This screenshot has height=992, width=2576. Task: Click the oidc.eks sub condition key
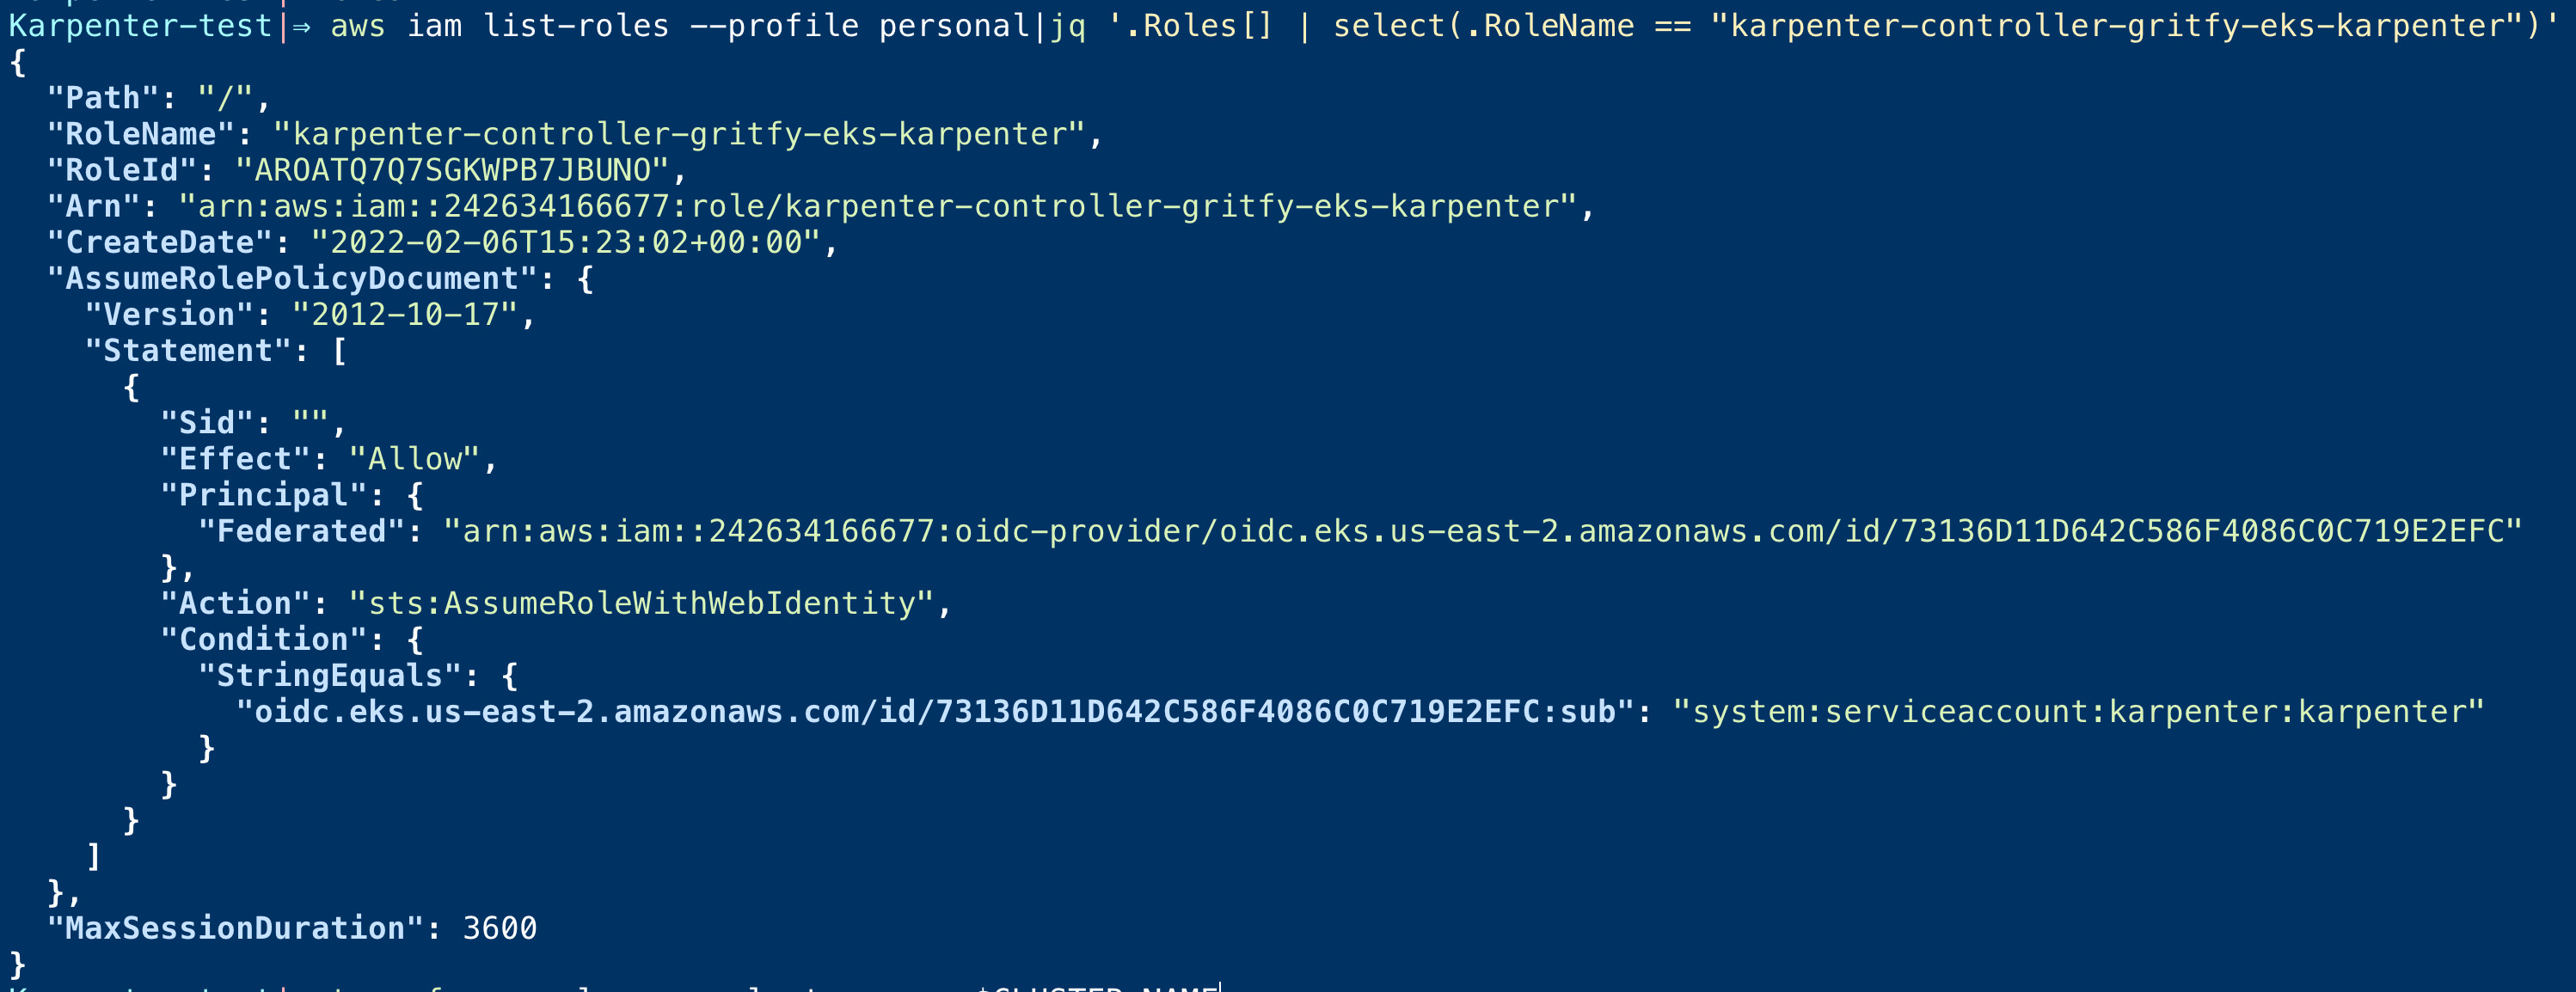tap(935, 711)
